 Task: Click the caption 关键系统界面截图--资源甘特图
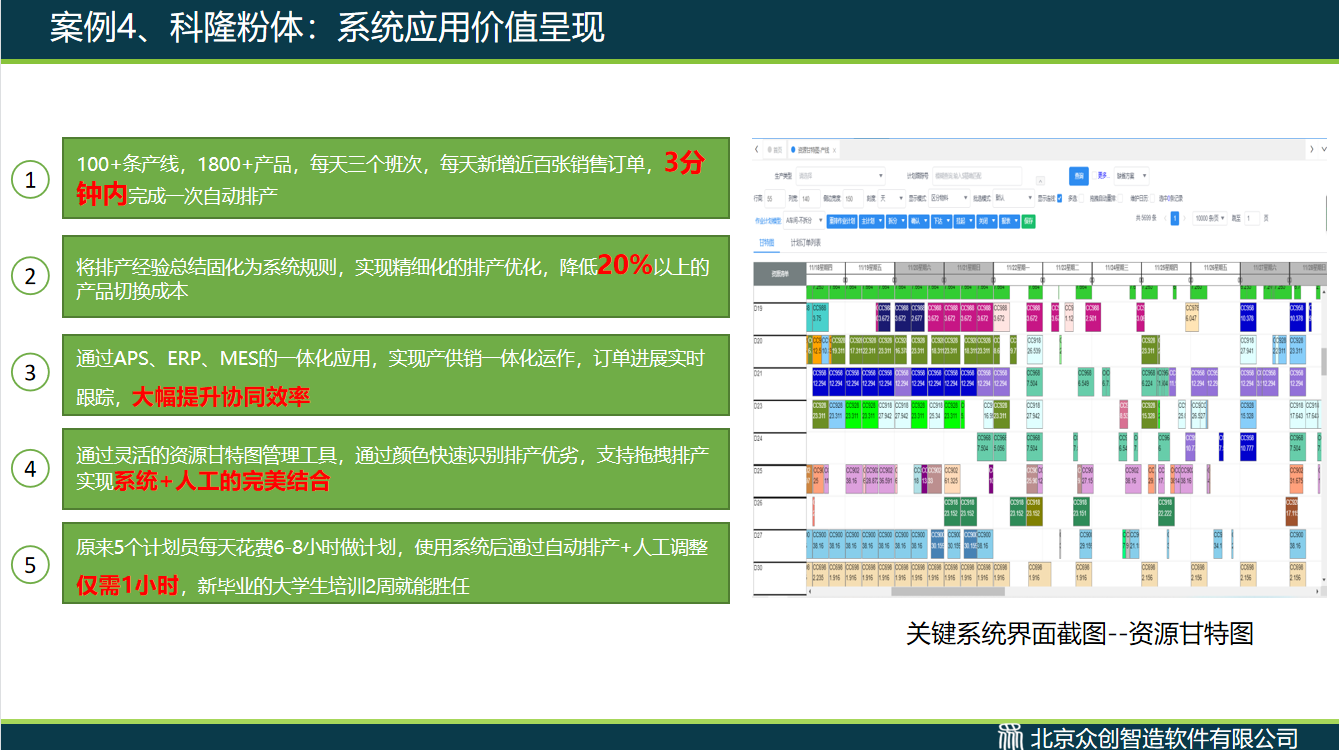pyautogui.click(x=1079, y=633)
